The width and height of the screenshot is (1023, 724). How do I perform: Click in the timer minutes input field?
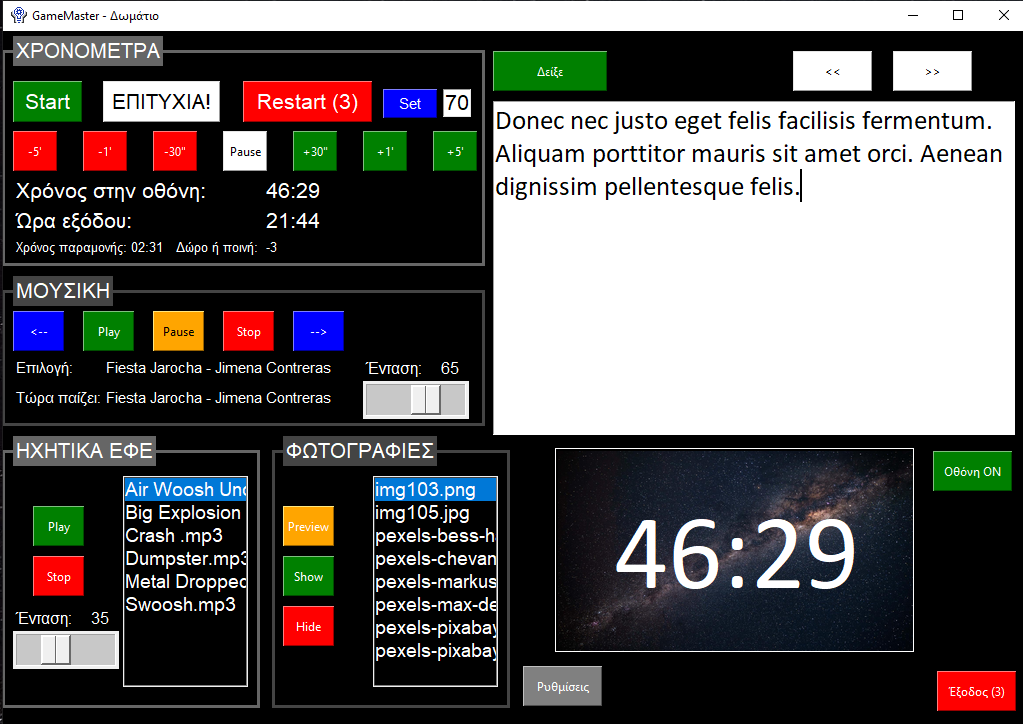pos(456,103)
